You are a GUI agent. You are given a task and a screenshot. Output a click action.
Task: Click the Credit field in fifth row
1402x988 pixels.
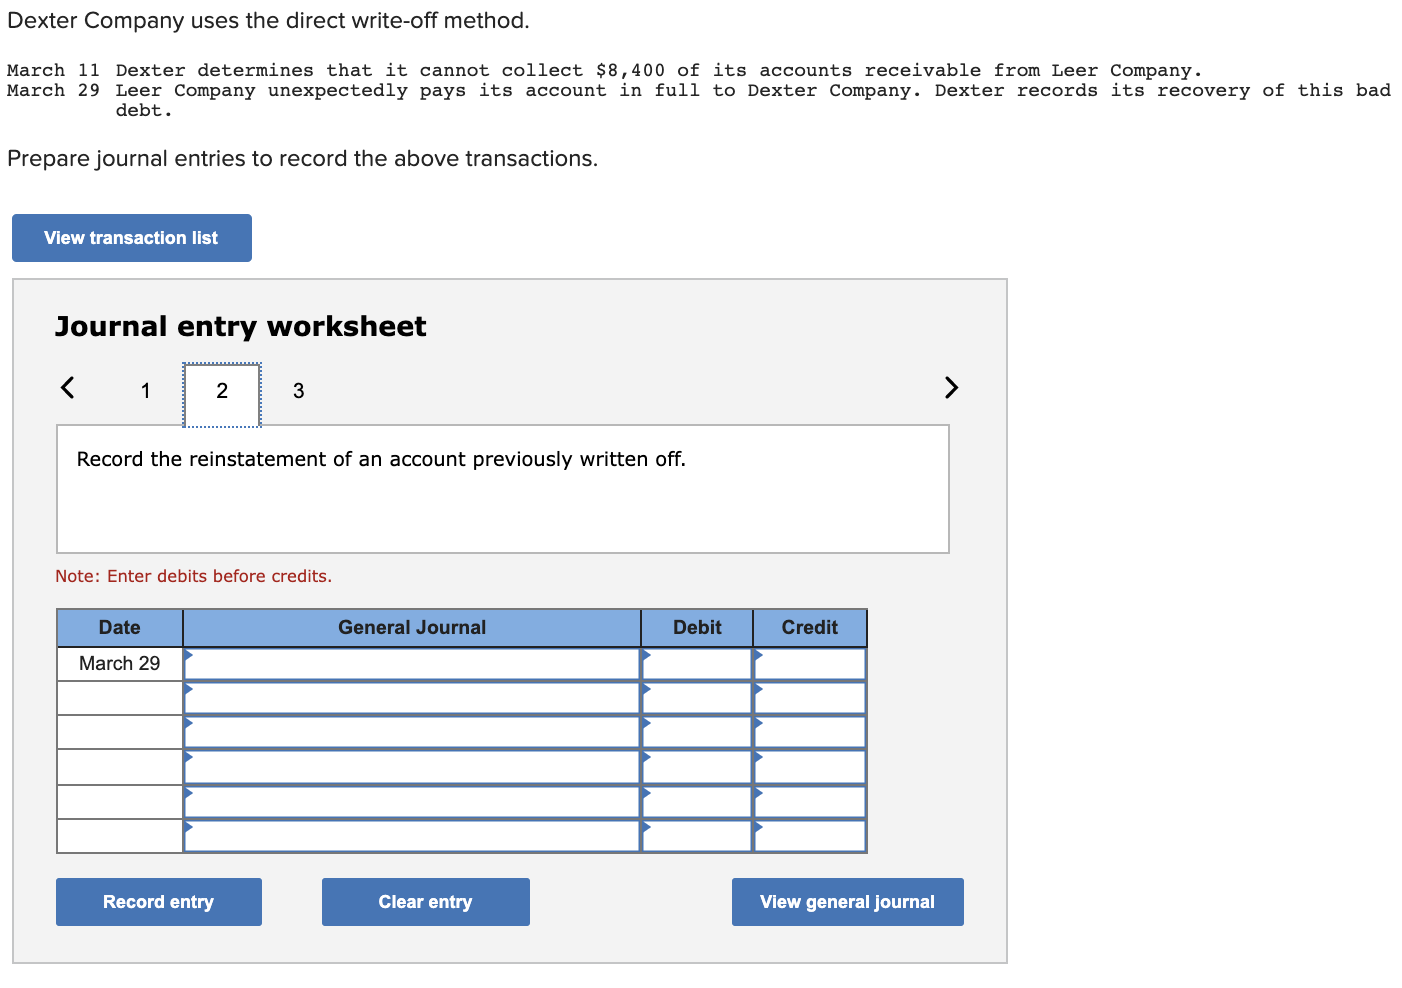point(810,802)
